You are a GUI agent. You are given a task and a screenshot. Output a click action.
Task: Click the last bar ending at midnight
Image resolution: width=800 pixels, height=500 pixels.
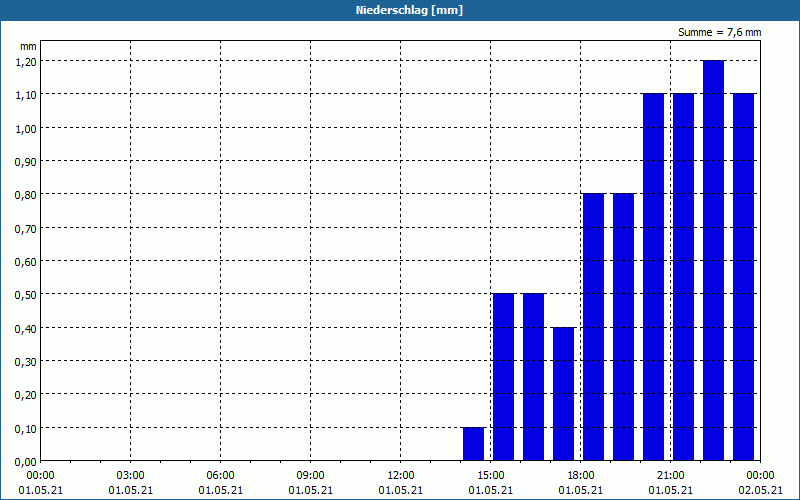pyautogui.click(x=743, y=277)
